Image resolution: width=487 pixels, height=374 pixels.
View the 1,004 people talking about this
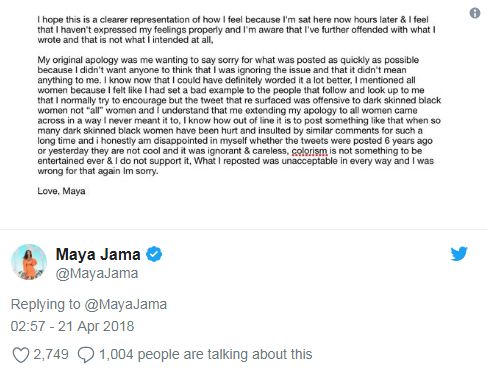point(205,354)
